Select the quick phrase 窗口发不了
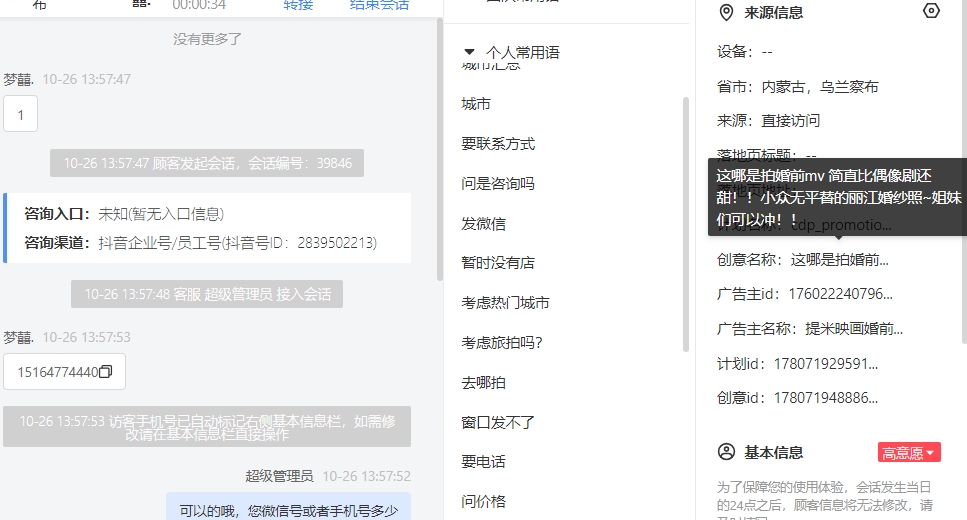Viewport: 967px width, 520px height. click(x=498, y=423)
